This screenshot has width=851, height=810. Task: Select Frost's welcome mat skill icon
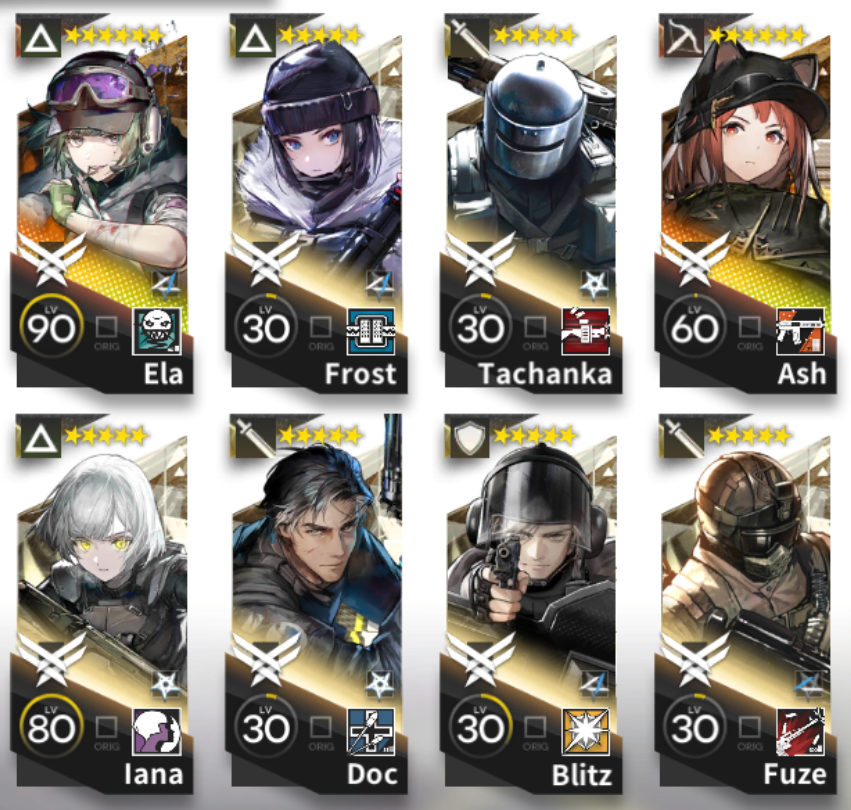pyautogui.click(x=371, y=331)
